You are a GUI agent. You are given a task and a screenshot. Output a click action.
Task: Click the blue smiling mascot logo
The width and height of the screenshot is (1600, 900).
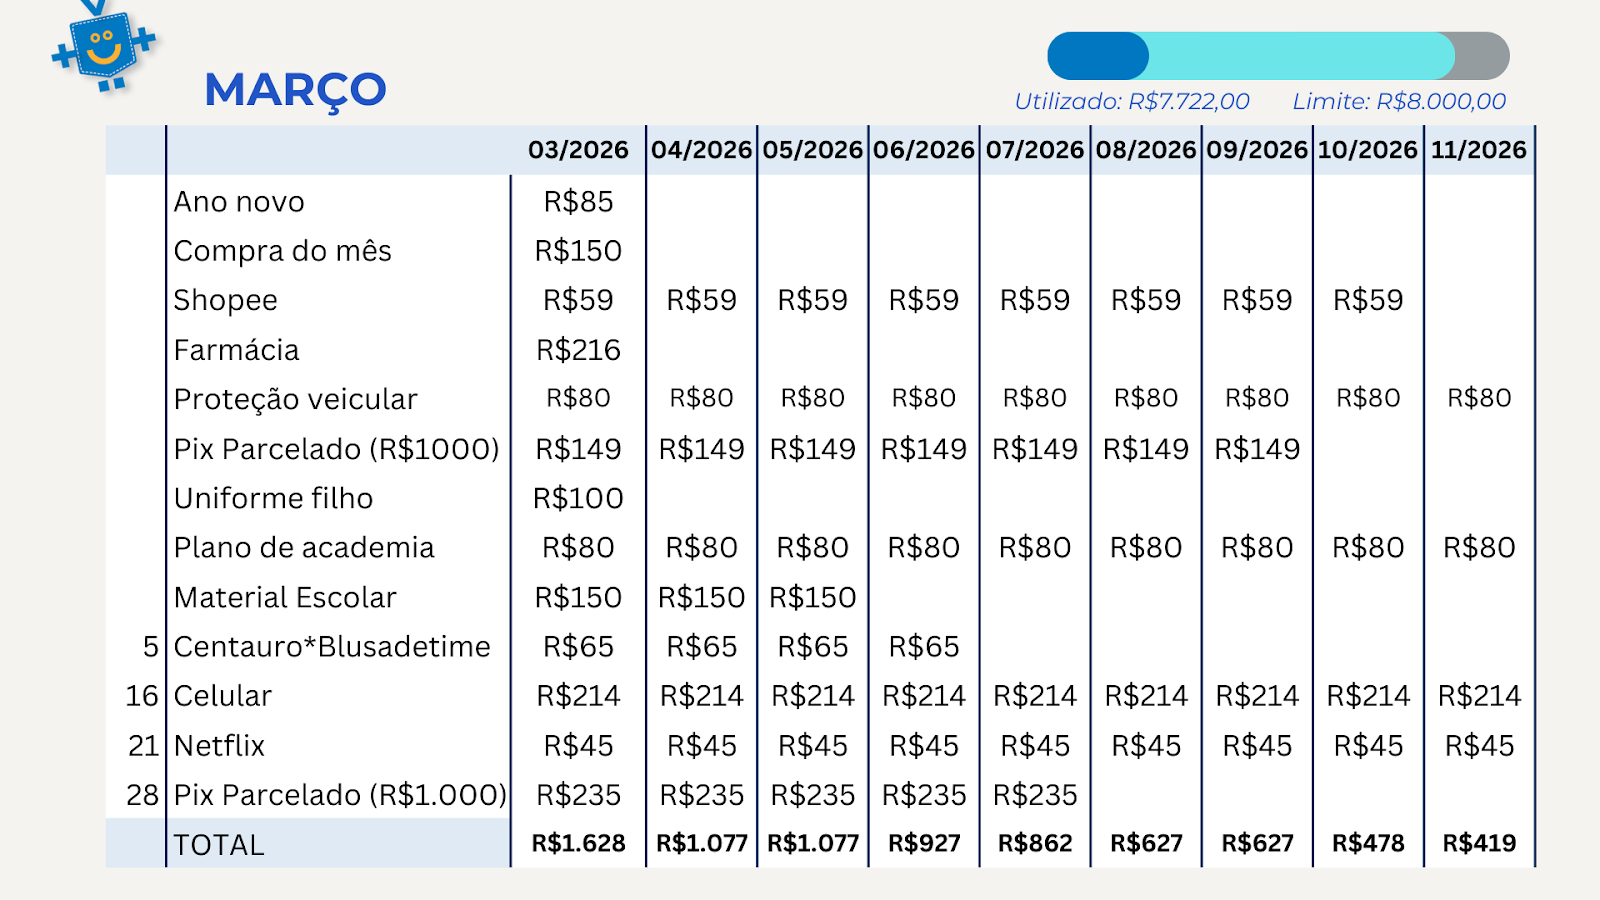104,47
